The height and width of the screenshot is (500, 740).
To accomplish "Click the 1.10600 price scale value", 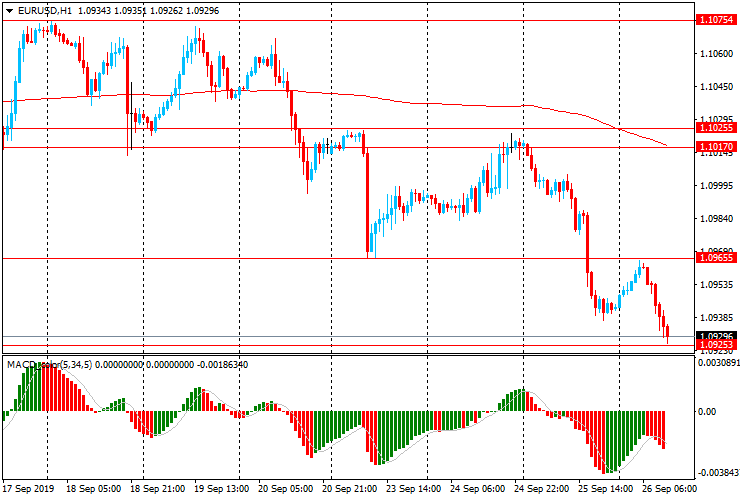I will [716, 54].
